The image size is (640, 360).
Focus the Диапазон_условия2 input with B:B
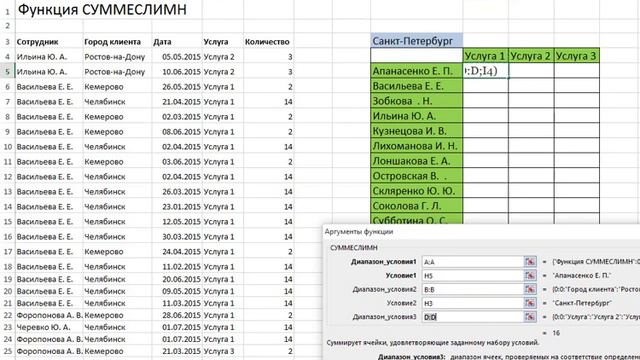pos(473,289)
